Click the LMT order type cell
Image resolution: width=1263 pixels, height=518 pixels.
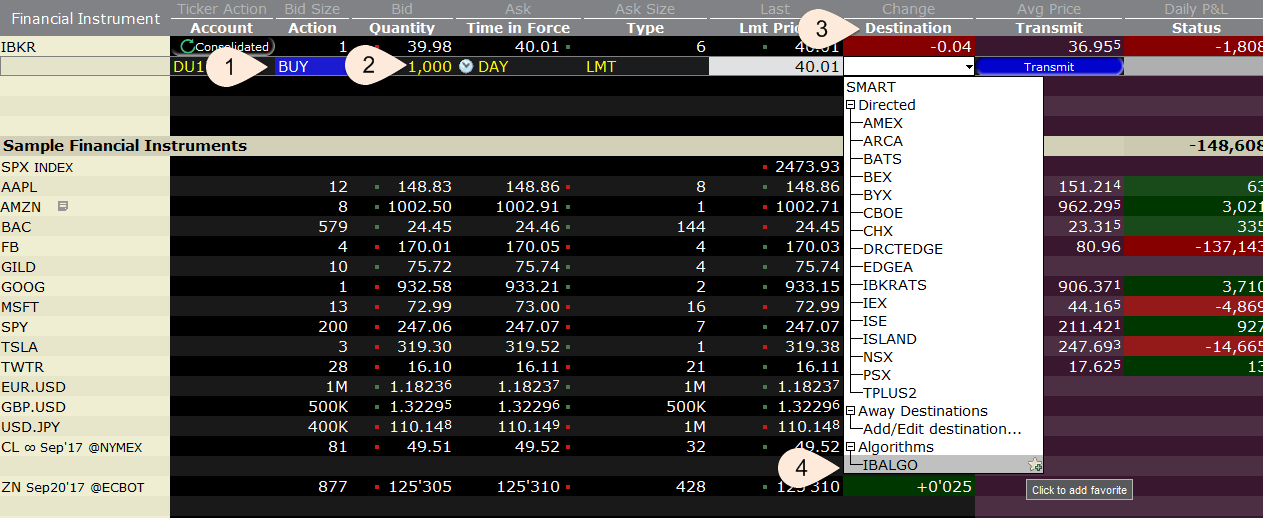click(x=601, y=67)
